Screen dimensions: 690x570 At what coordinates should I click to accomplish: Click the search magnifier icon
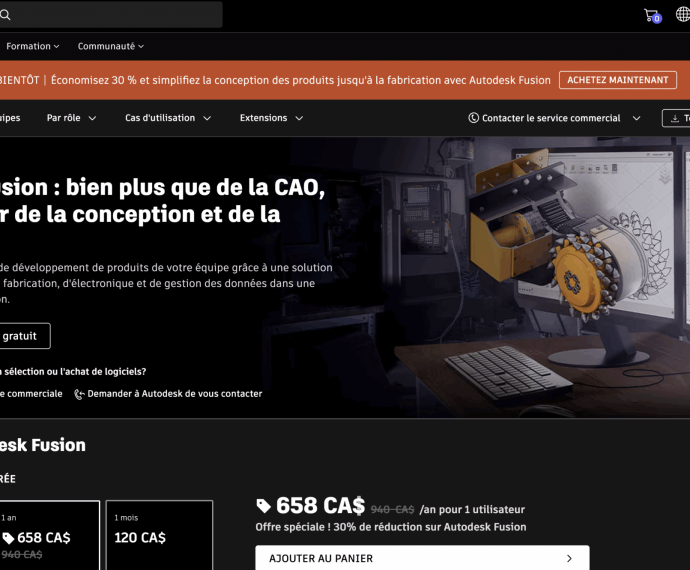pyautogui.click(x=5, y=15)
